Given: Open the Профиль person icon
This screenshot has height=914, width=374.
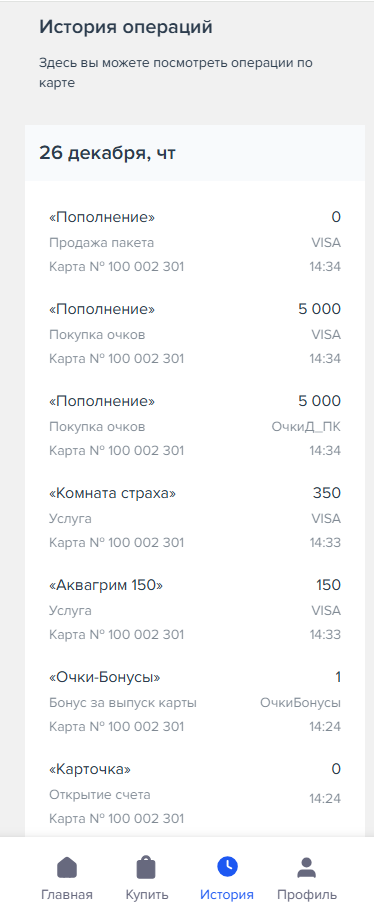Looking at the screenshot, I should click(307, 868).
